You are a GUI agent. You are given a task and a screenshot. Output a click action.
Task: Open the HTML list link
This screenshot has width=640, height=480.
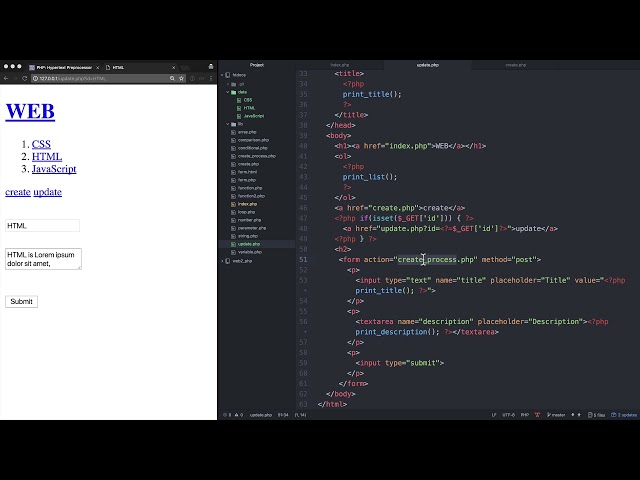tap(47, 156)
